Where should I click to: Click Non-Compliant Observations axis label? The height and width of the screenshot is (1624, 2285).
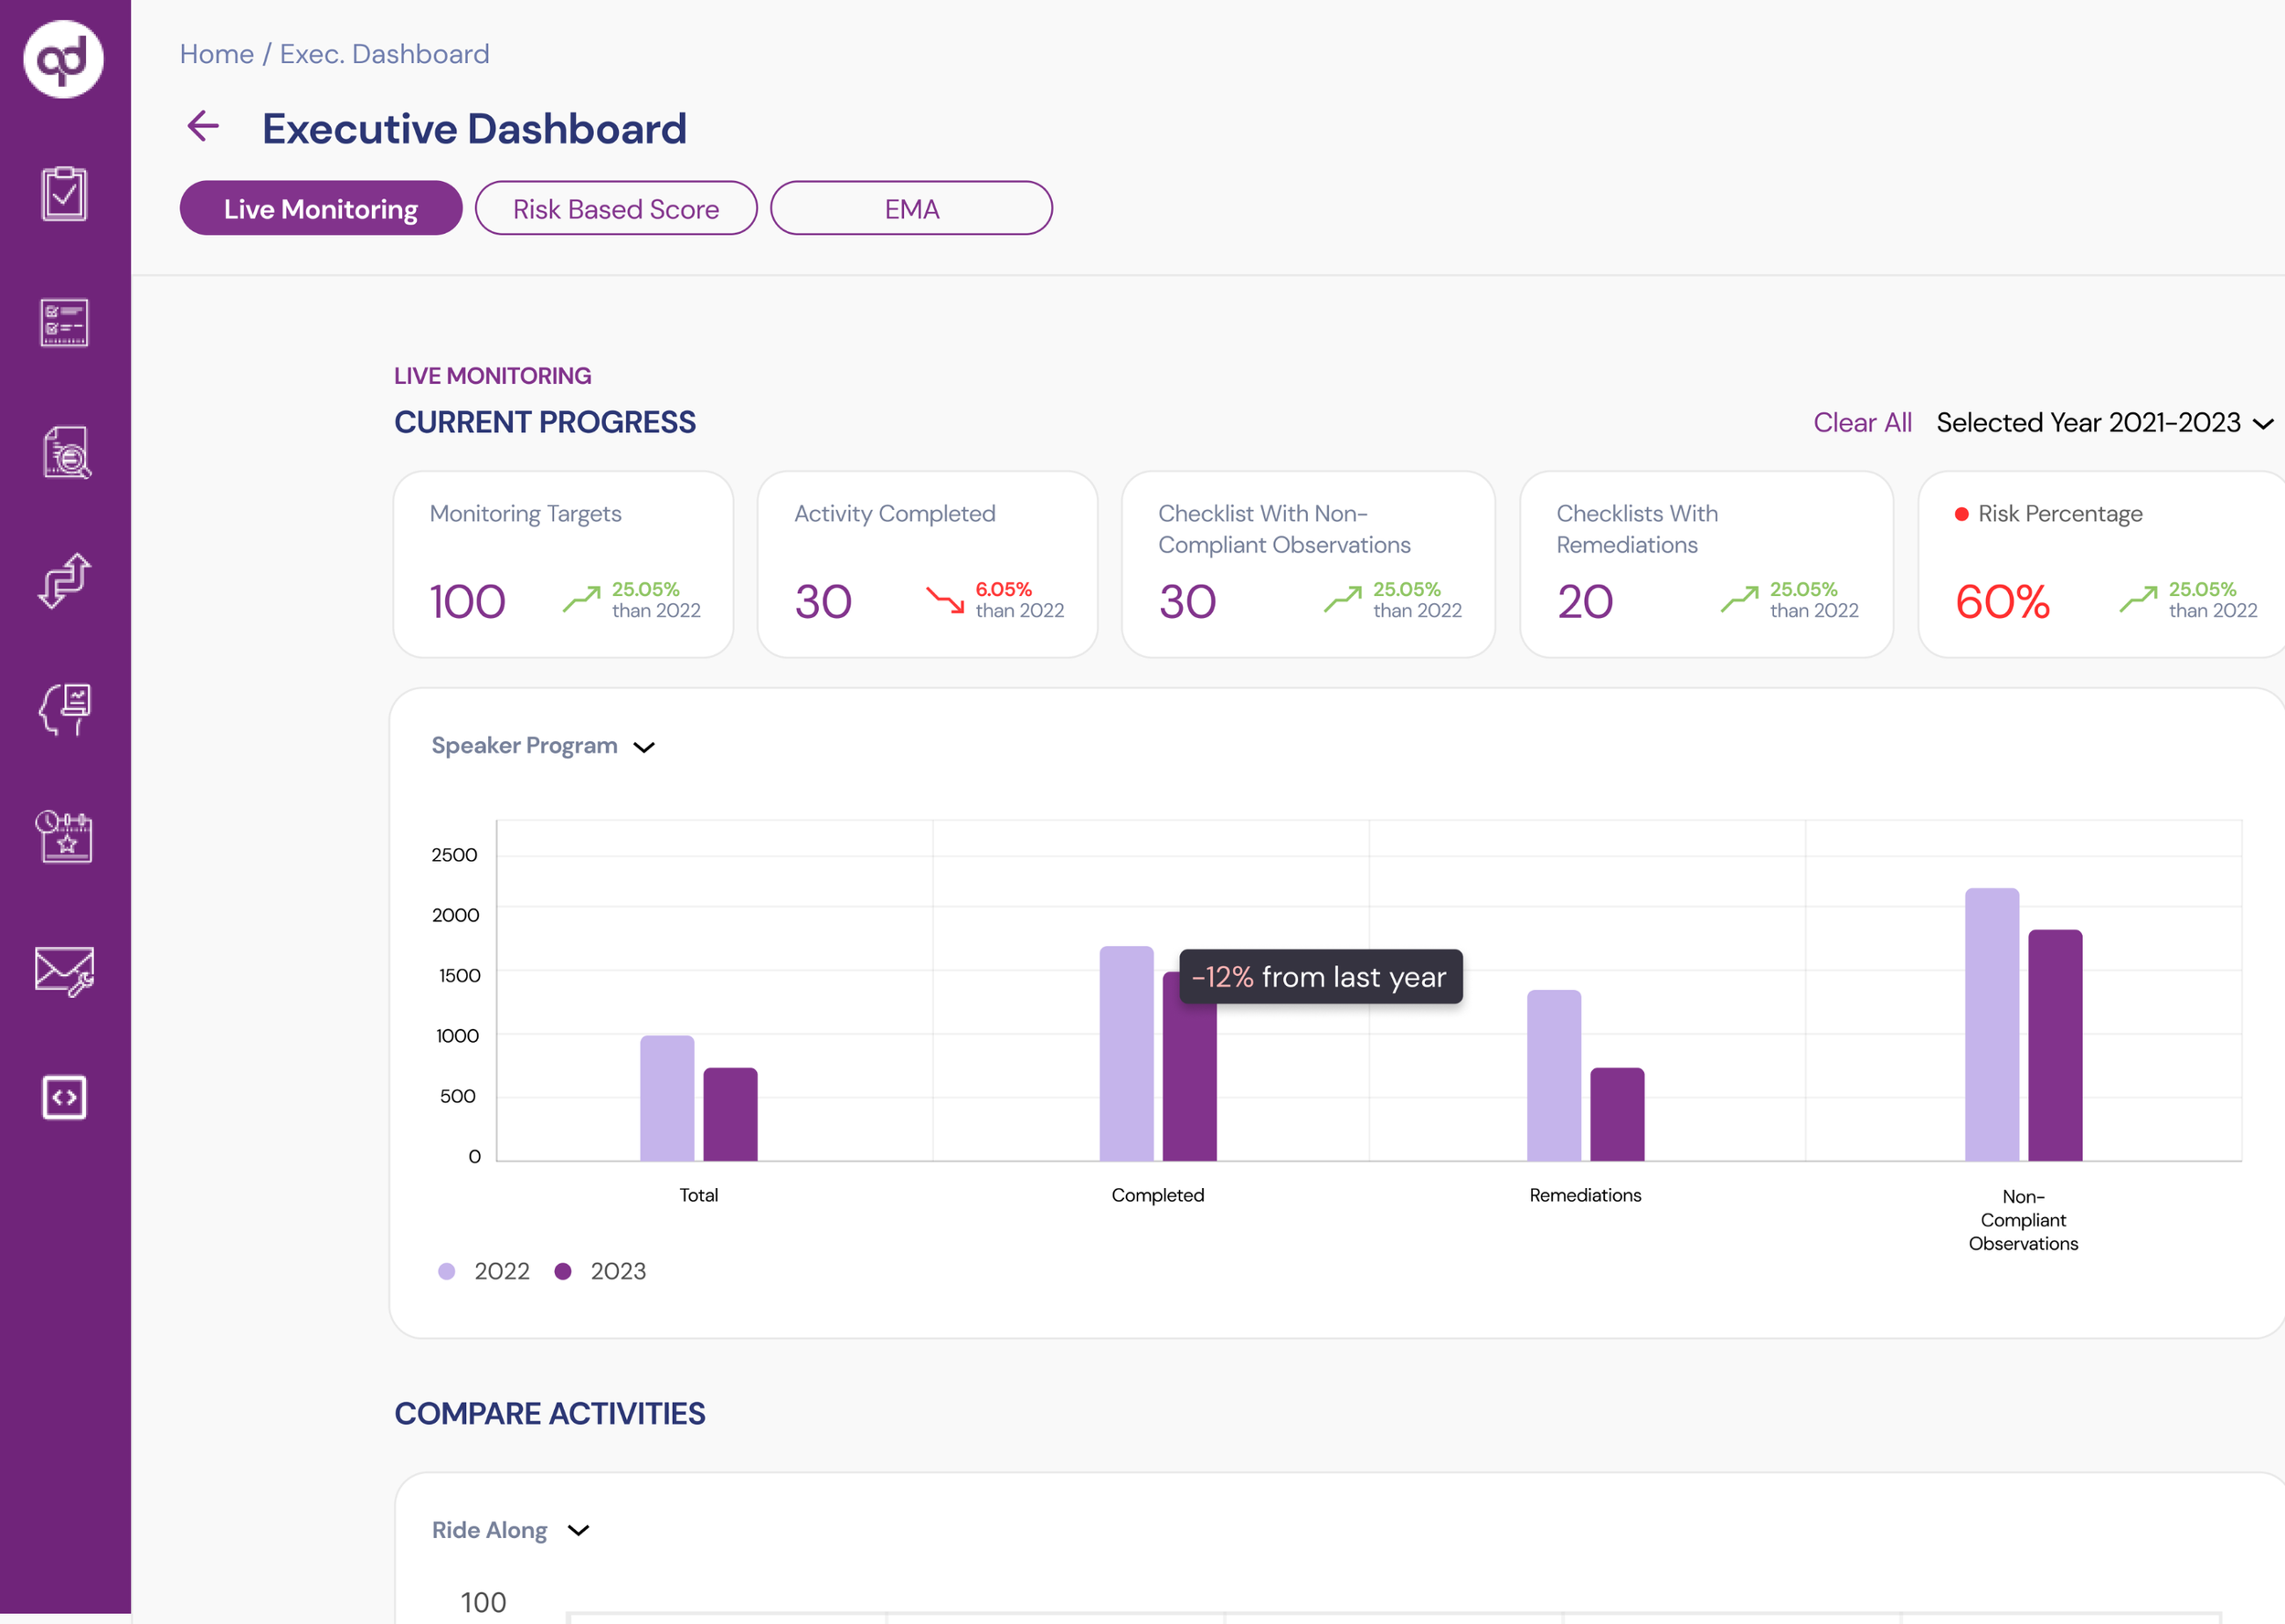point(2023,1220)
